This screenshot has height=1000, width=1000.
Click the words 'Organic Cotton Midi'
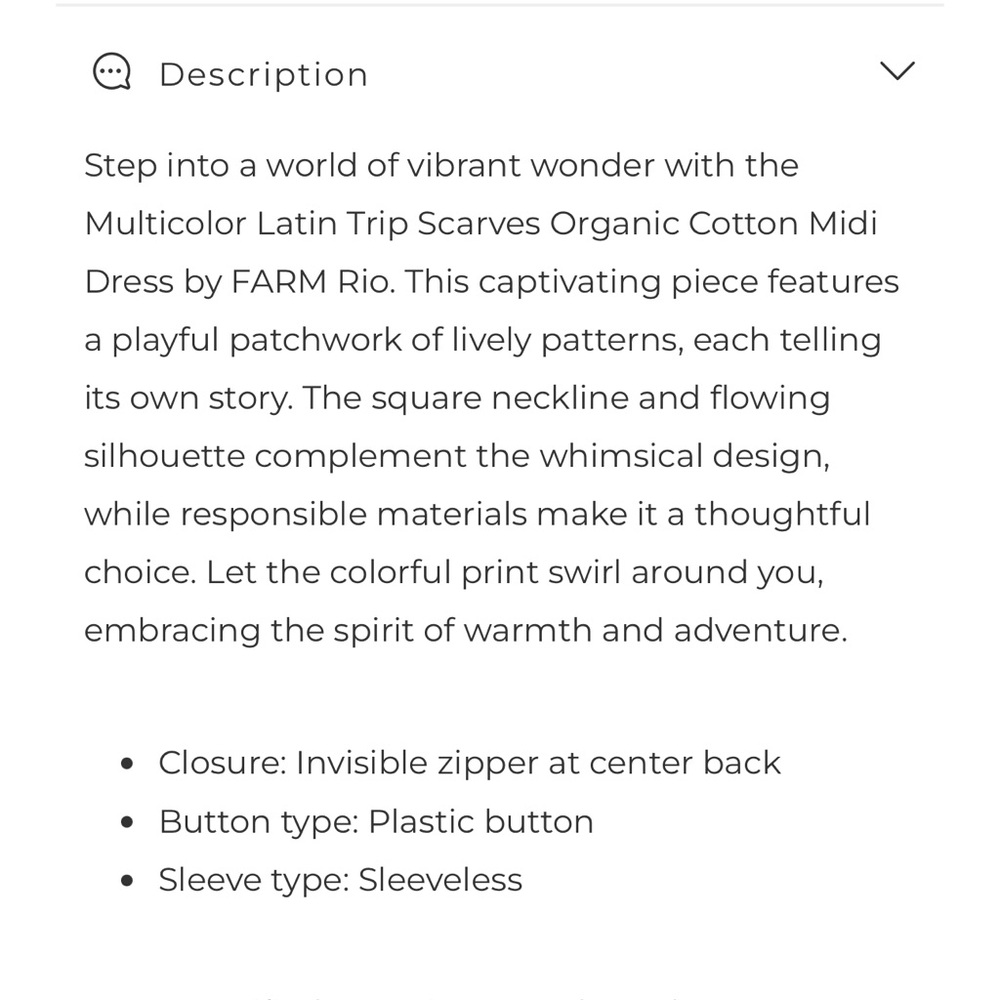(x=713, y=223)
